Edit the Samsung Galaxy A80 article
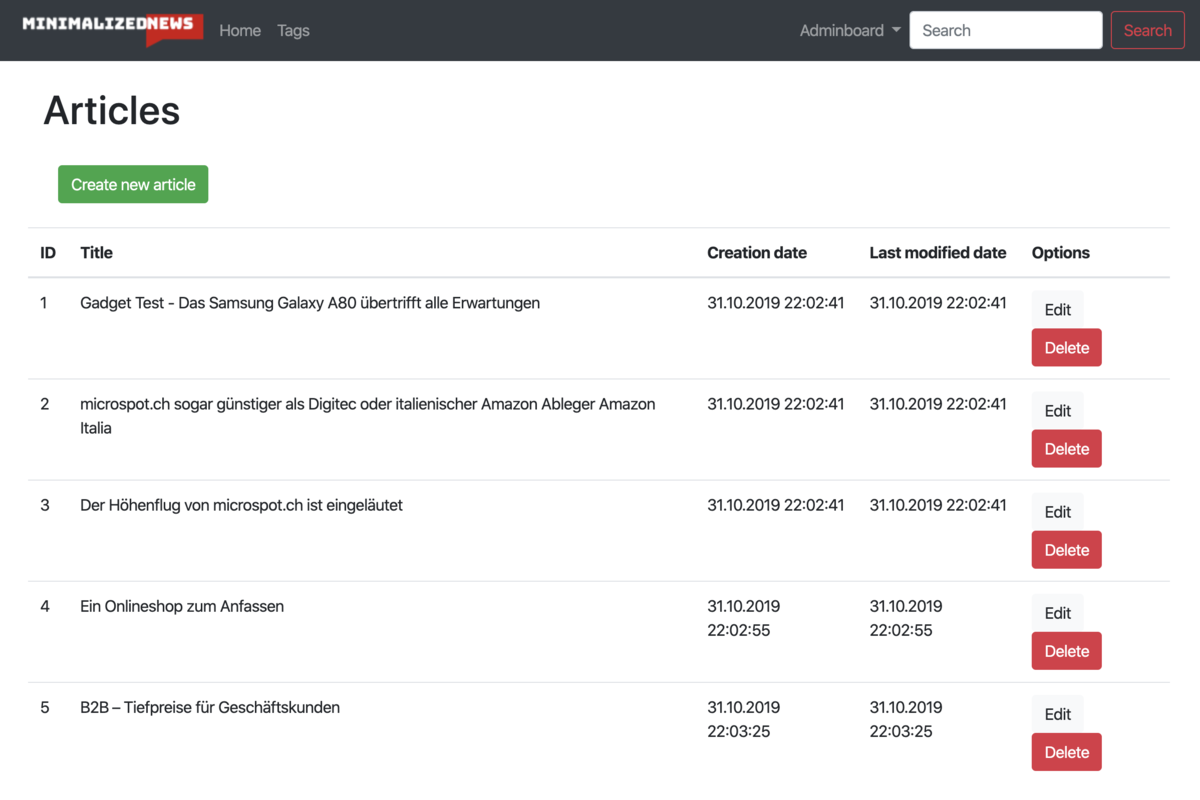Viewport: 1200px width, 800px height. pos(1057,310)
